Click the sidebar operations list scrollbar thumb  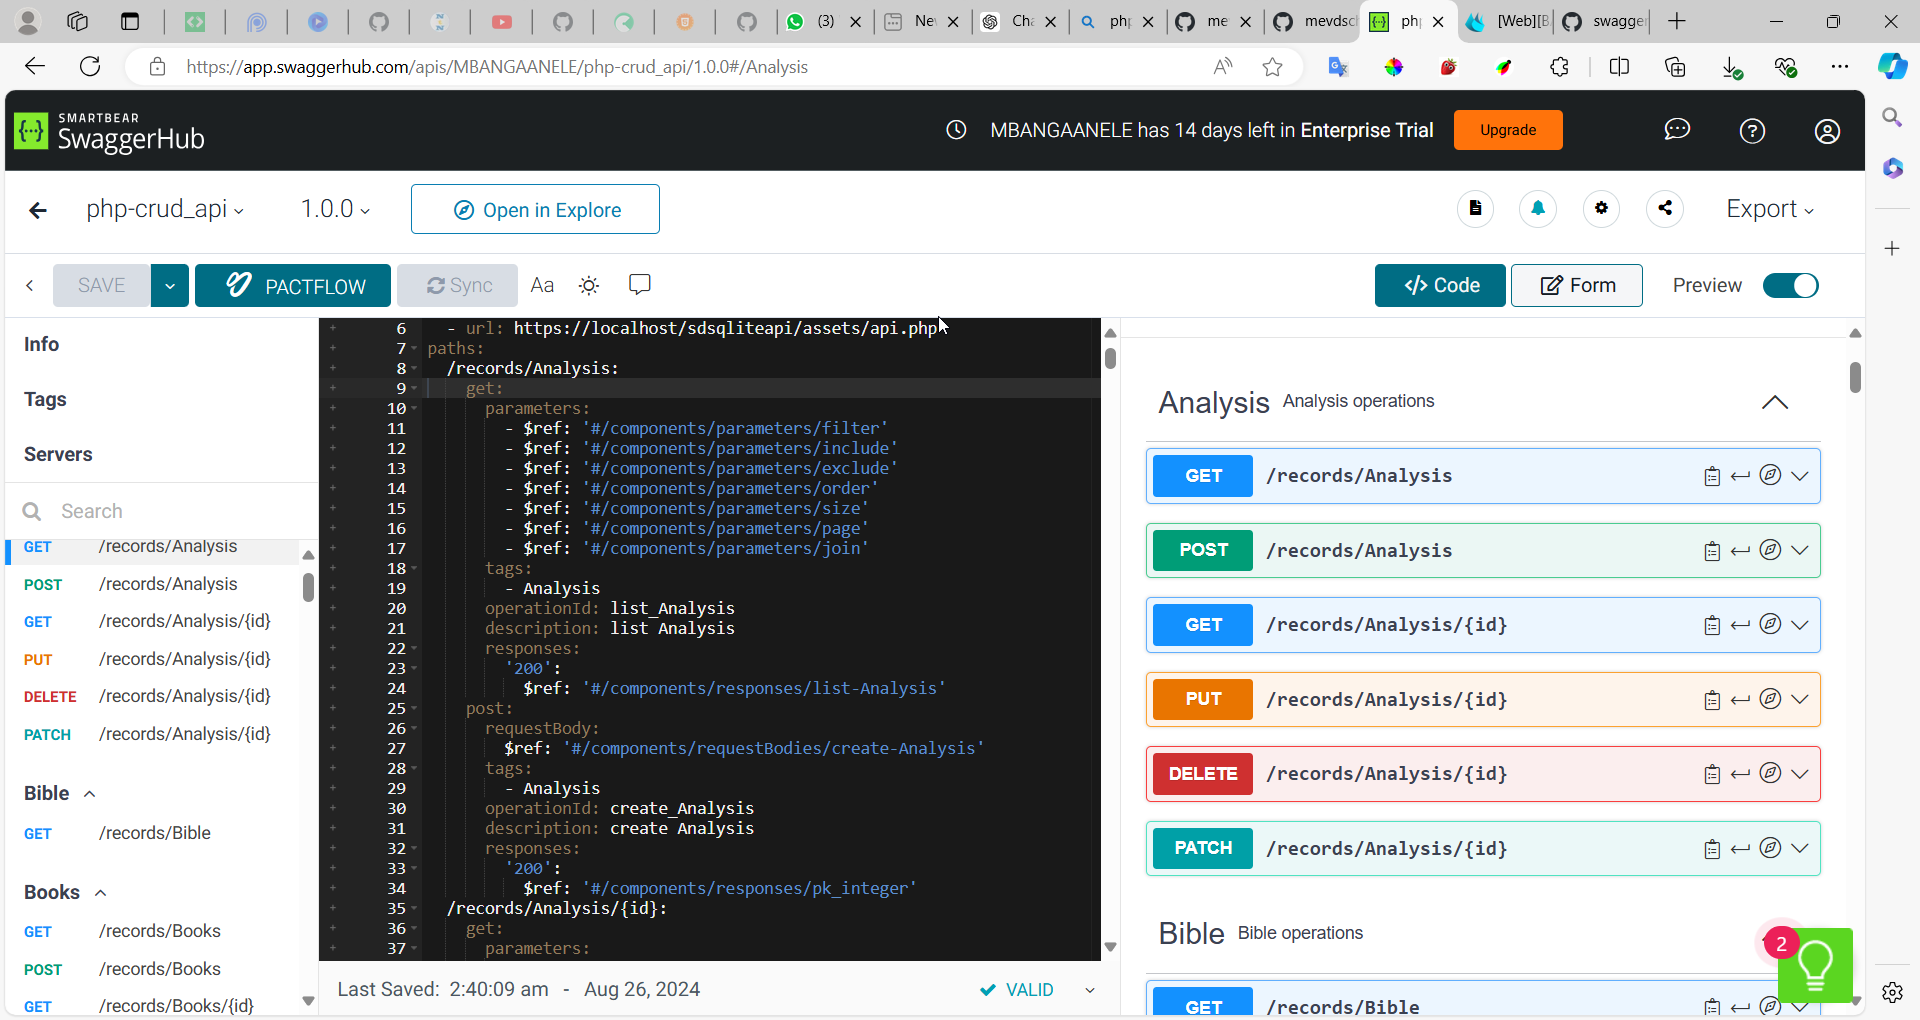[x=308, y=587]
